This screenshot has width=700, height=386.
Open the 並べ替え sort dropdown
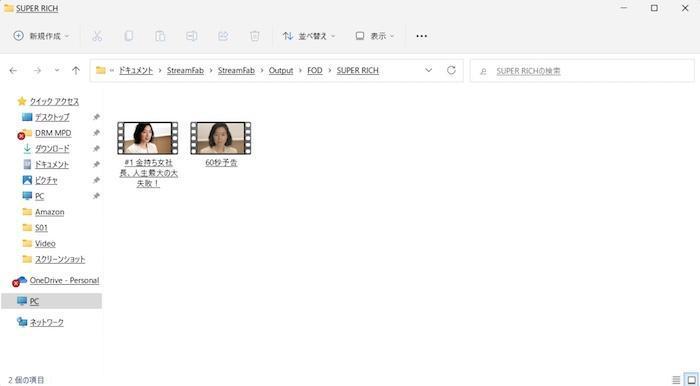309,36
